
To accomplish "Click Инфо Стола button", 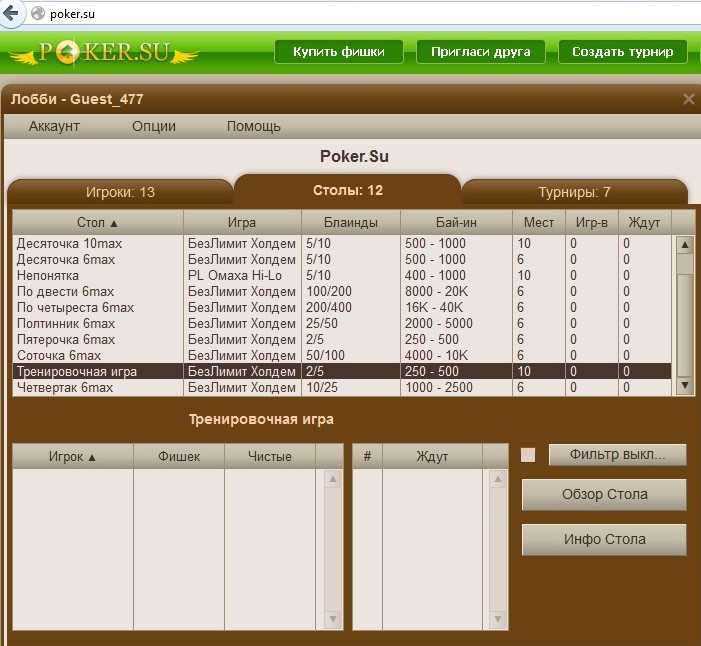I will point(604,539).
